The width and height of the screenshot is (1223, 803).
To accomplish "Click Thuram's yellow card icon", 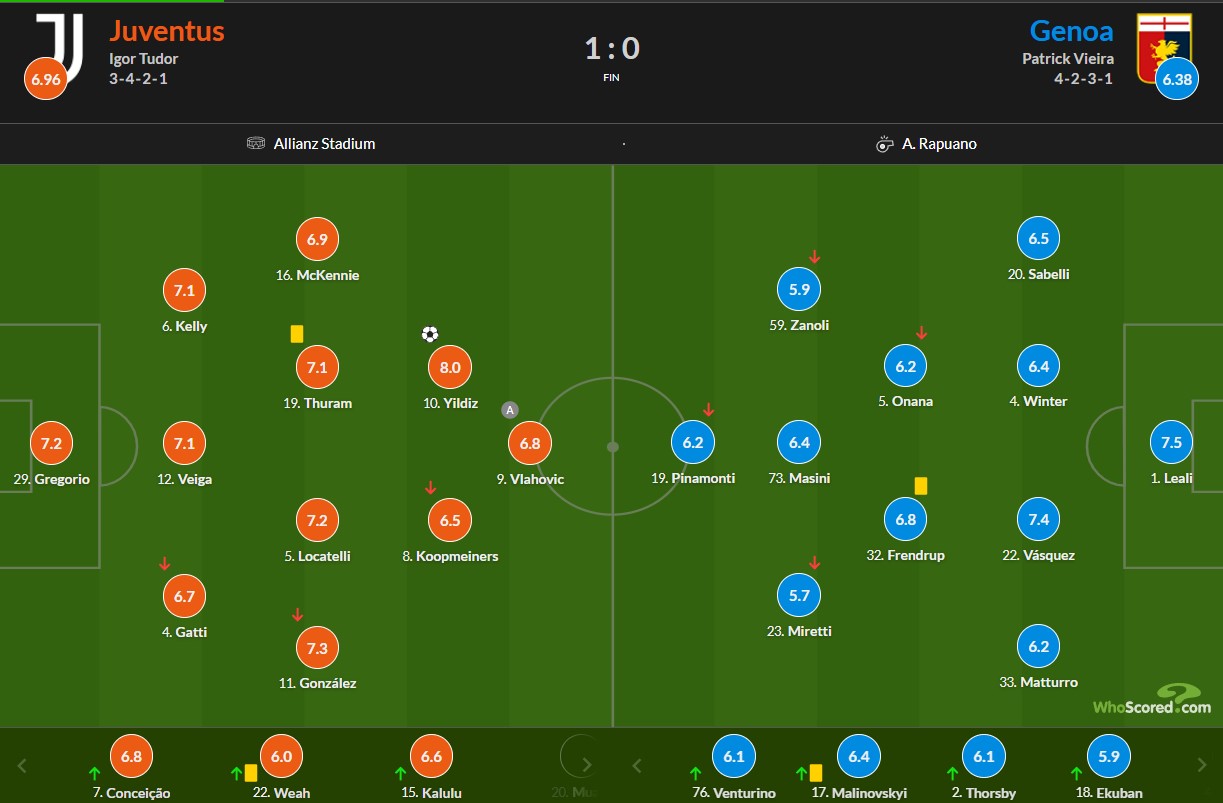I will click(297, 334).
